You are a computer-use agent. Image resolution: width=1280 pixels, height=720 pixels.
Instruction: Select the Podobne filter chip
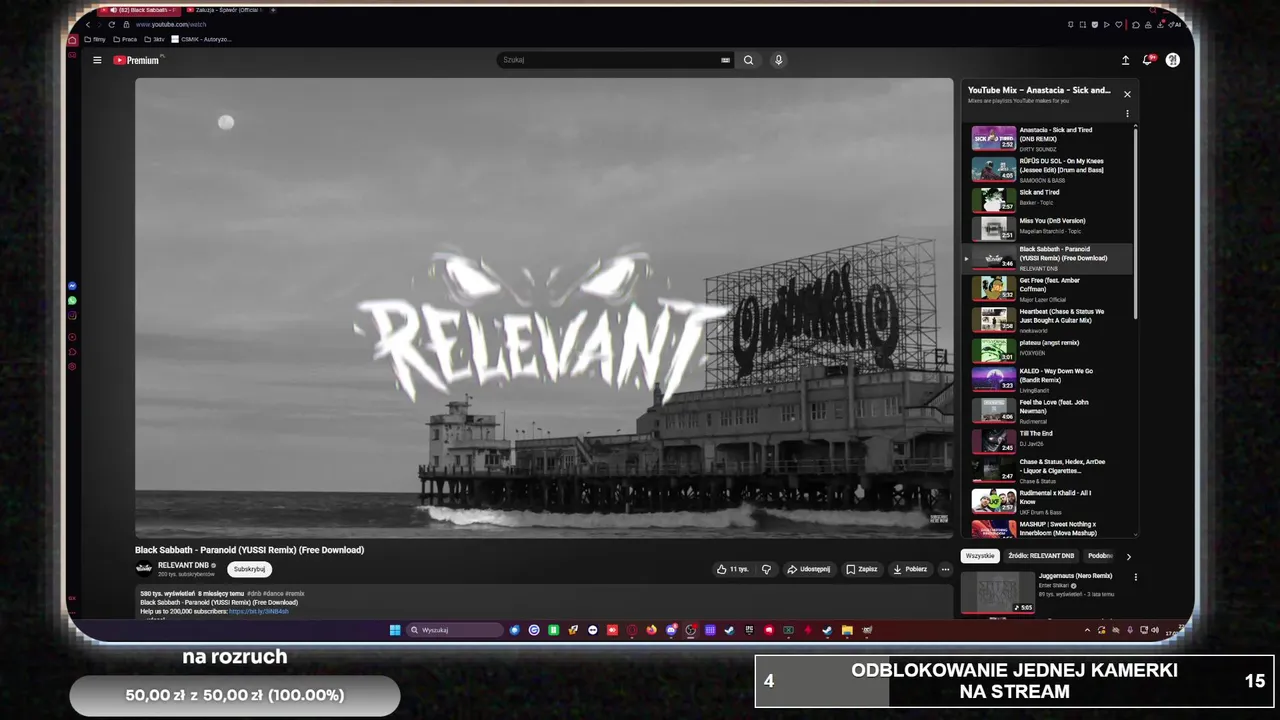[1100, 556]
